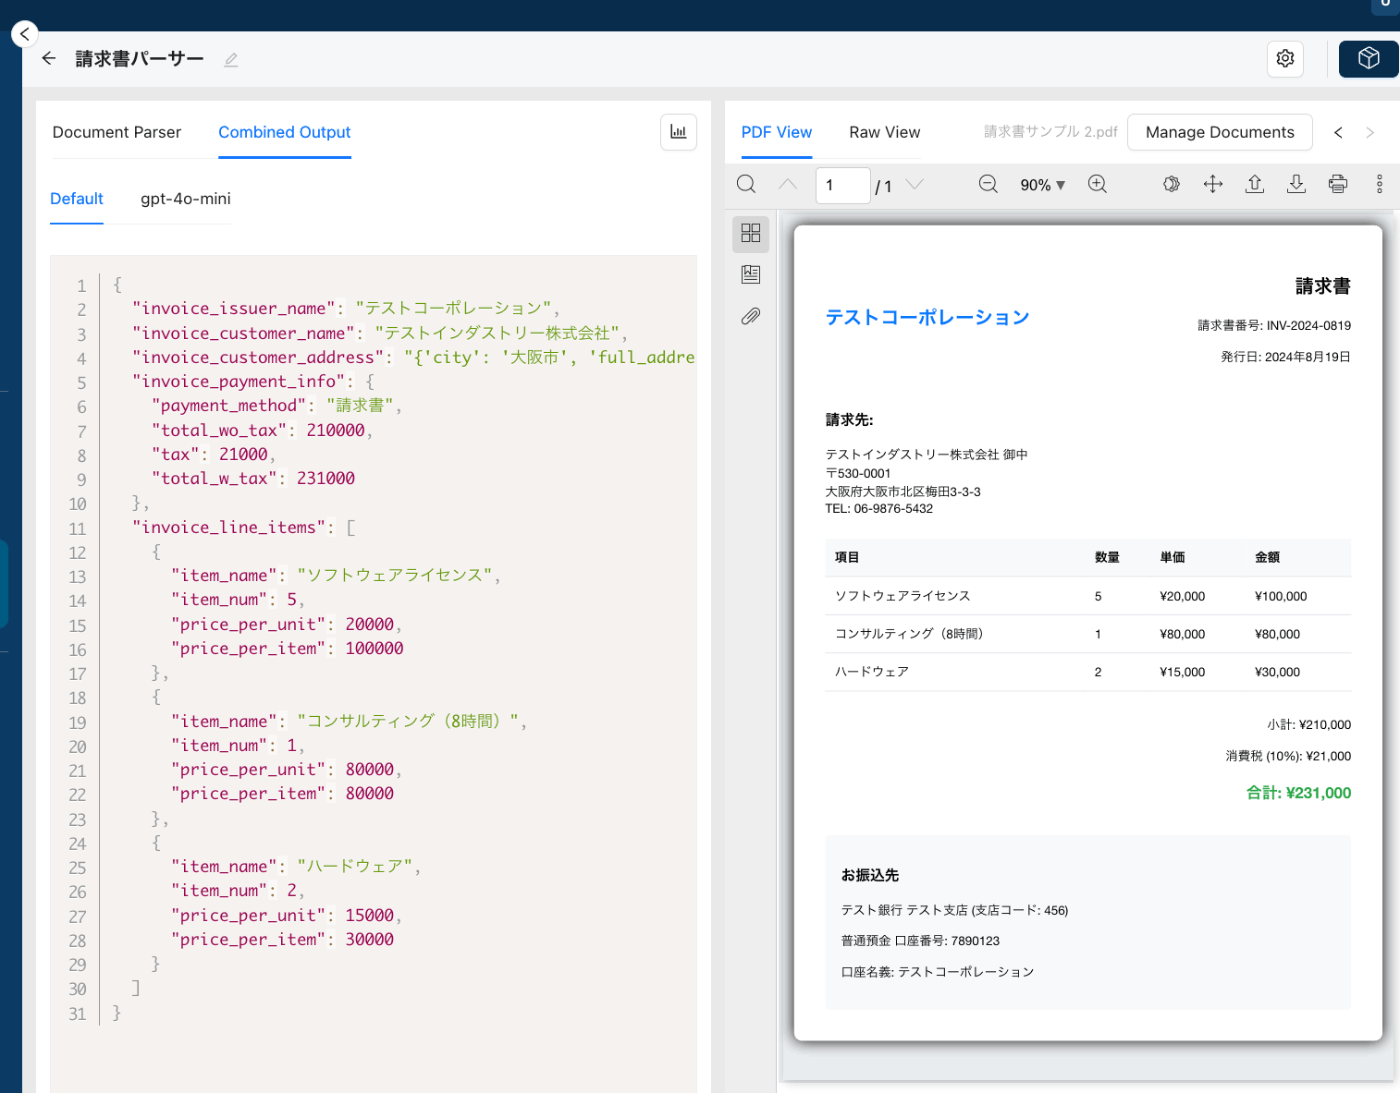Go to next PDF page arrow
Viewport: 1400px width, 1093px height.
914,184
